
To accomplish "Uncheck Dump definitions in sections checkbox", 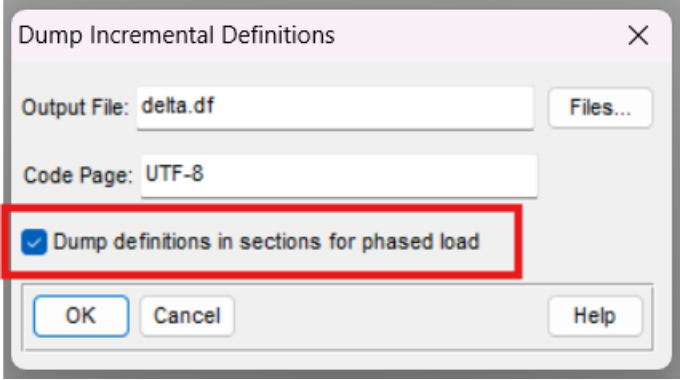I will 34,242.
